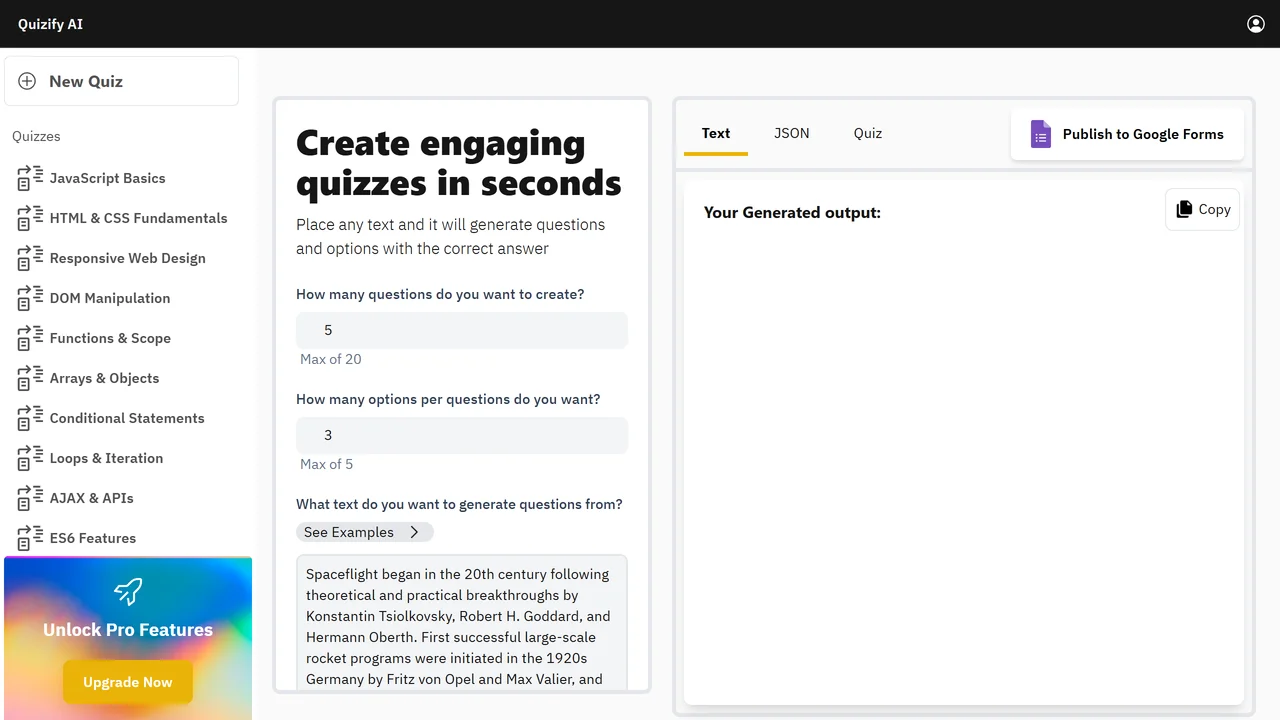Viewport: 1280px width, 720px height.
Task: Click the Functions & Scope quiz icon
Action: pos(31,338)
